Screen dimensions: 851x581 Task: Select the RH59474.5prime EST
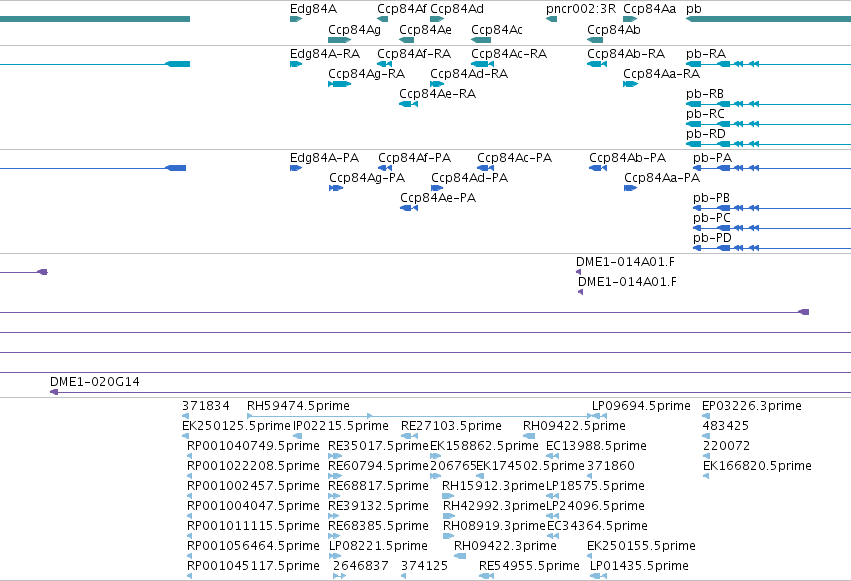(421, 416)
